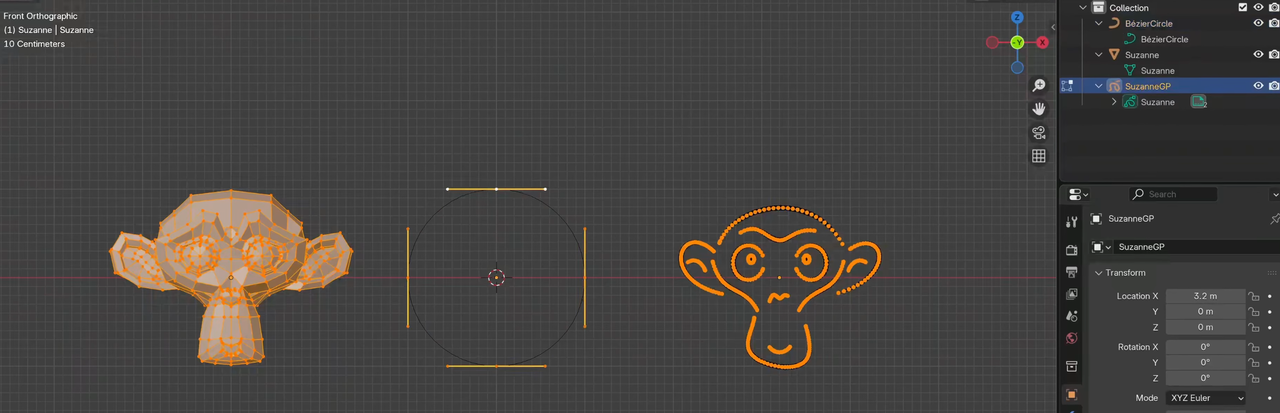This screenshot has height=413, width=1280.
Task: Collapse the BézierCircle tree row
Action: [1098, 23]
